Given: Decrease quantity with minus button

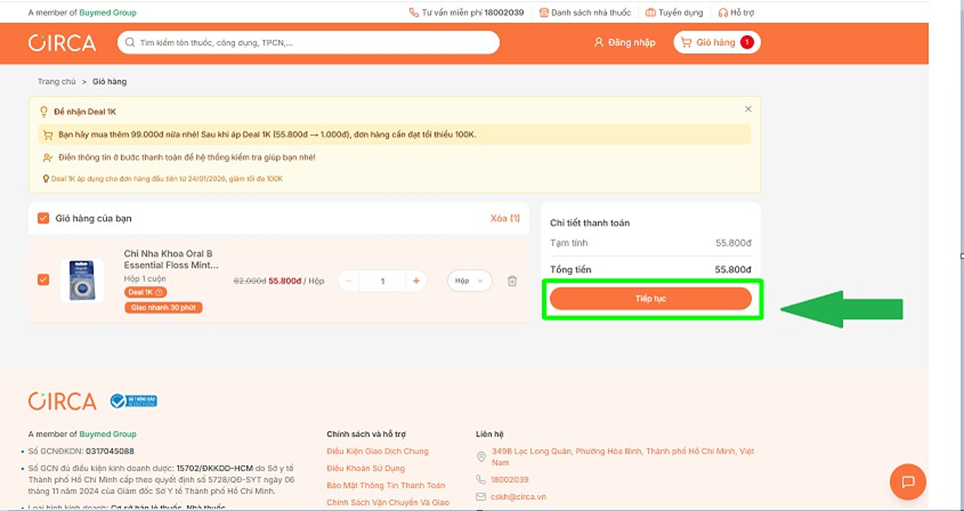Looking at the screenshot, I should coord(349,281).
